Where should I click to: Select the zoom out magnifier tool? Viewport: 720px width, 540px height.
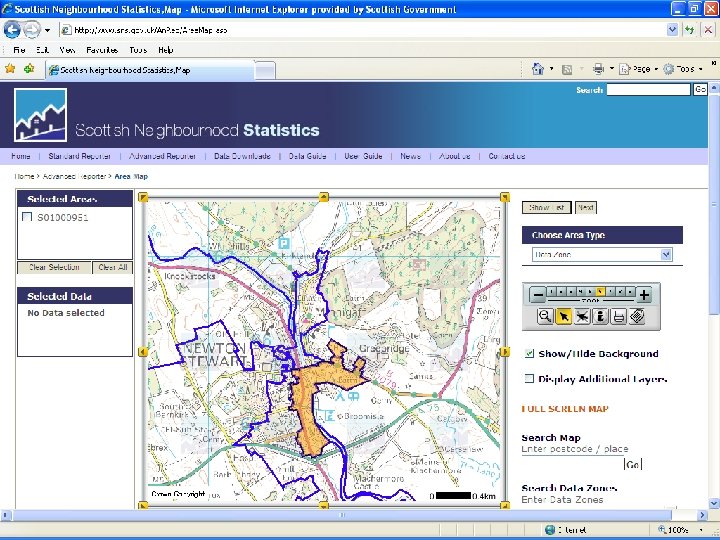(x=545, y=316)
